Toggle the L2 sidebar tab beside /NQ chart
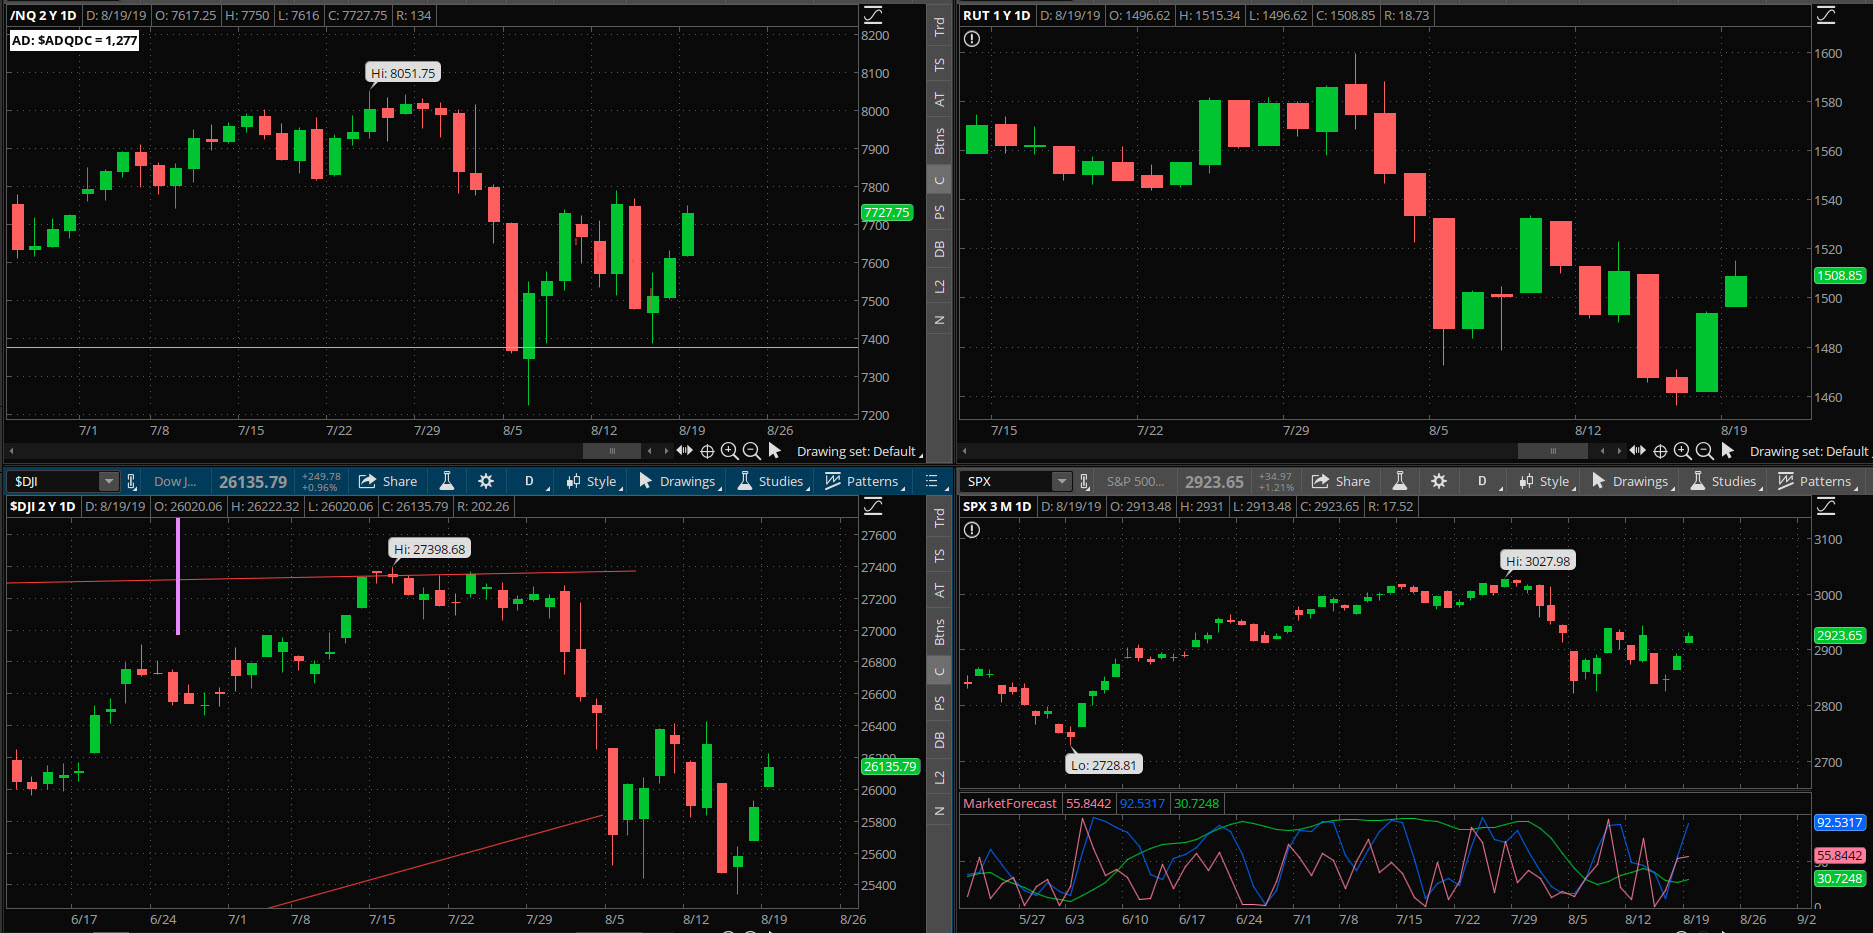The height and width of the screenshot is (933, 1873). coord(939,287)
